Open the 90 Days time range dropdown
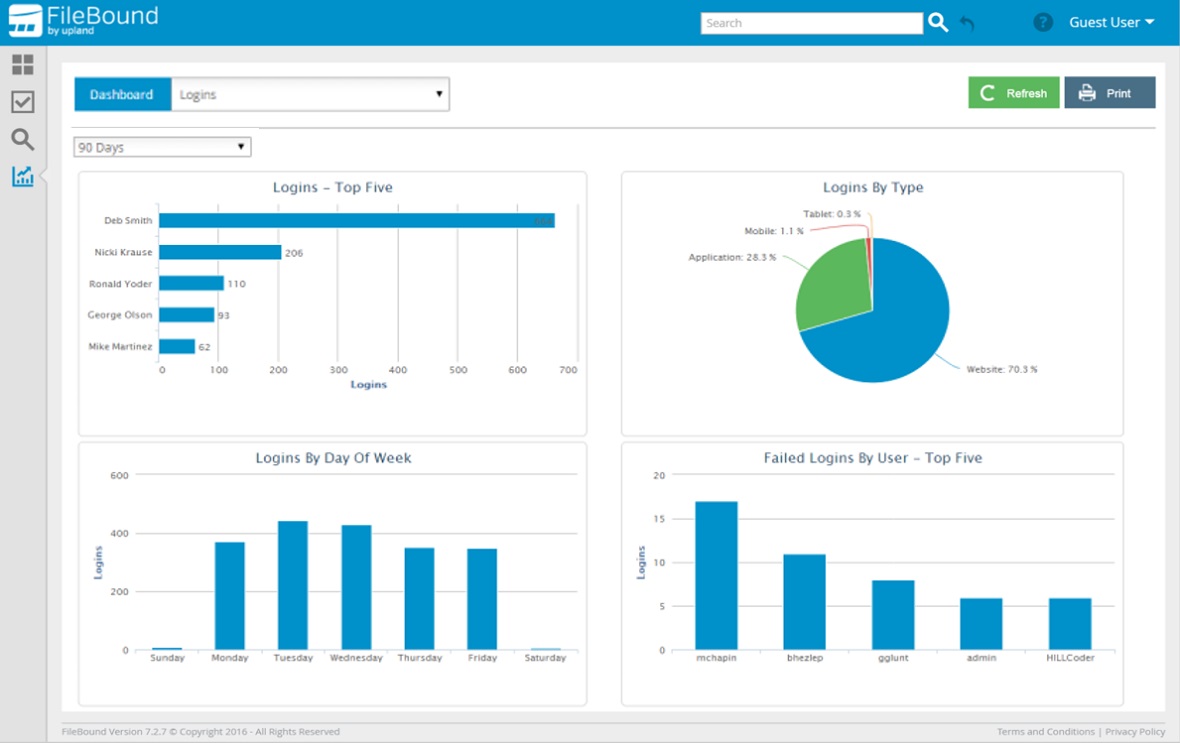This screenshot has height=743, width=1180. pos(162,147)
